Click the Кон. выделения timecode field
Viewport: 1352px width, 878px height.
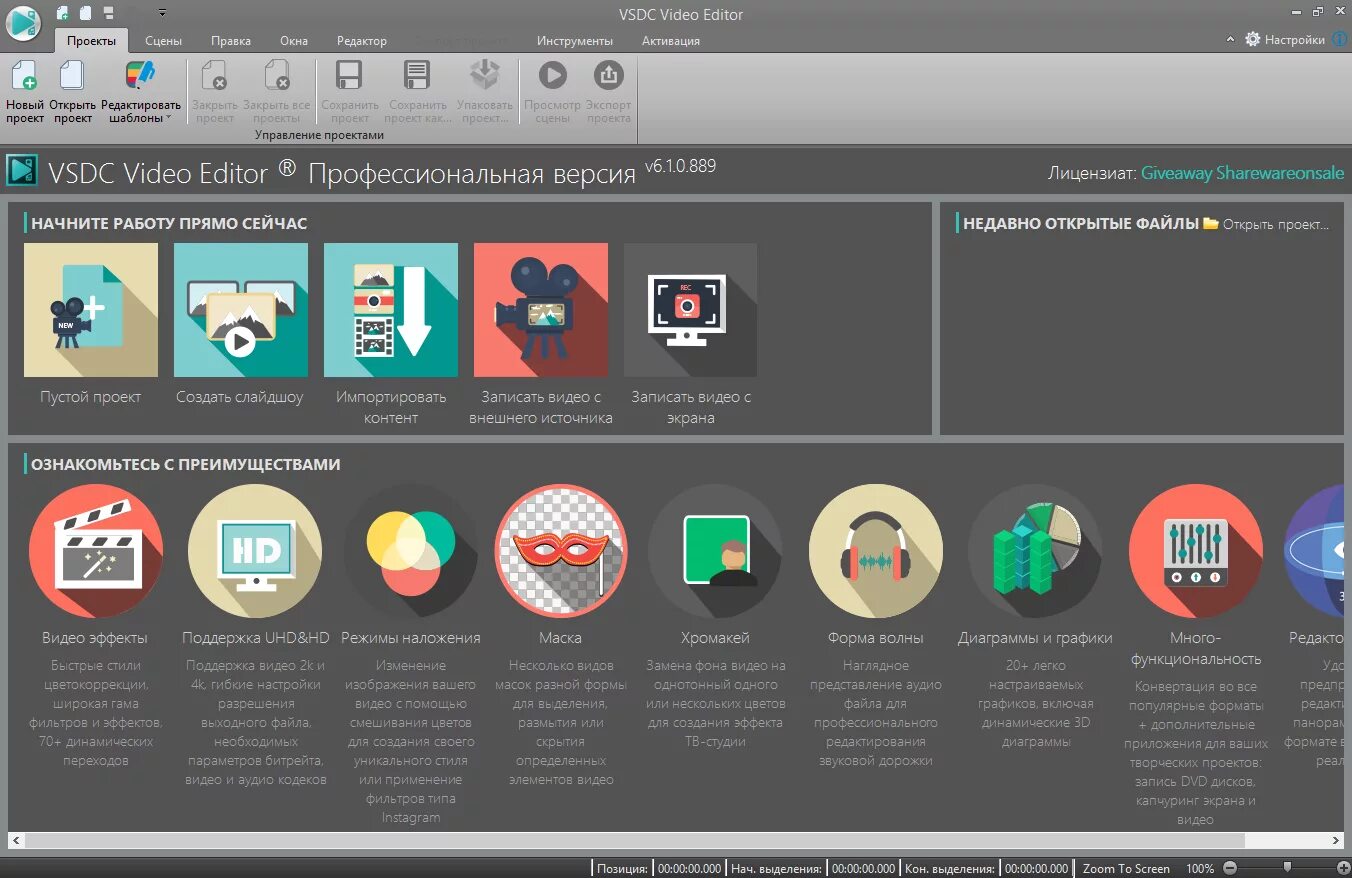click(1037, 869)
